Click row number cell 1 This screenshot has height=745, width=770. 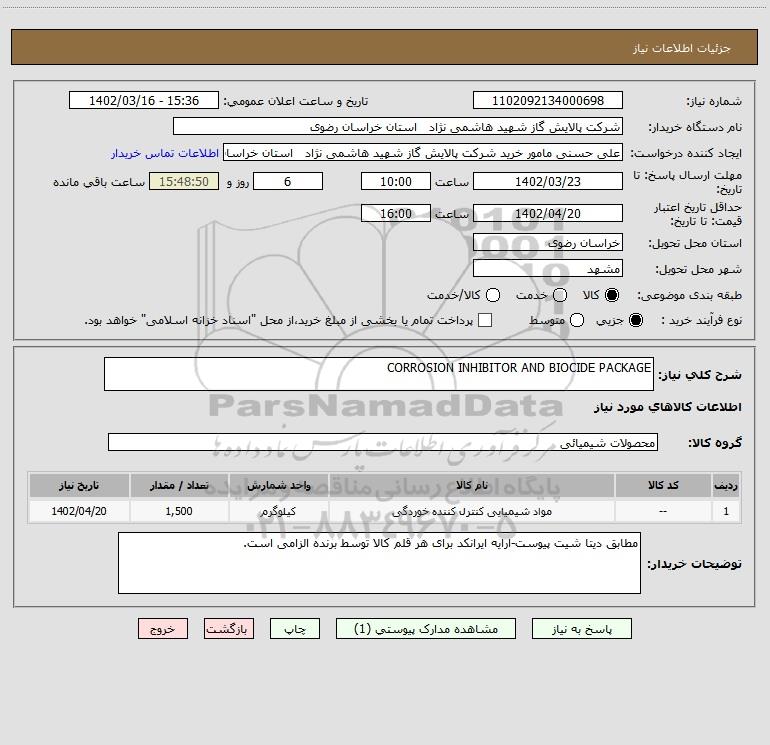coord(726,511)
